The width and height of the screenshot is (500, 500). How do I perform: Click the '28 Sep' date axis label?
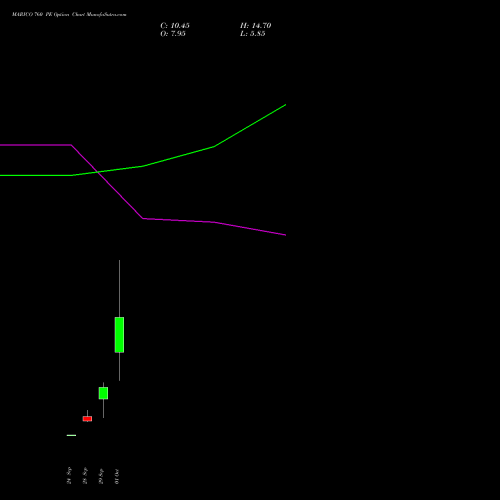point(85,475)
